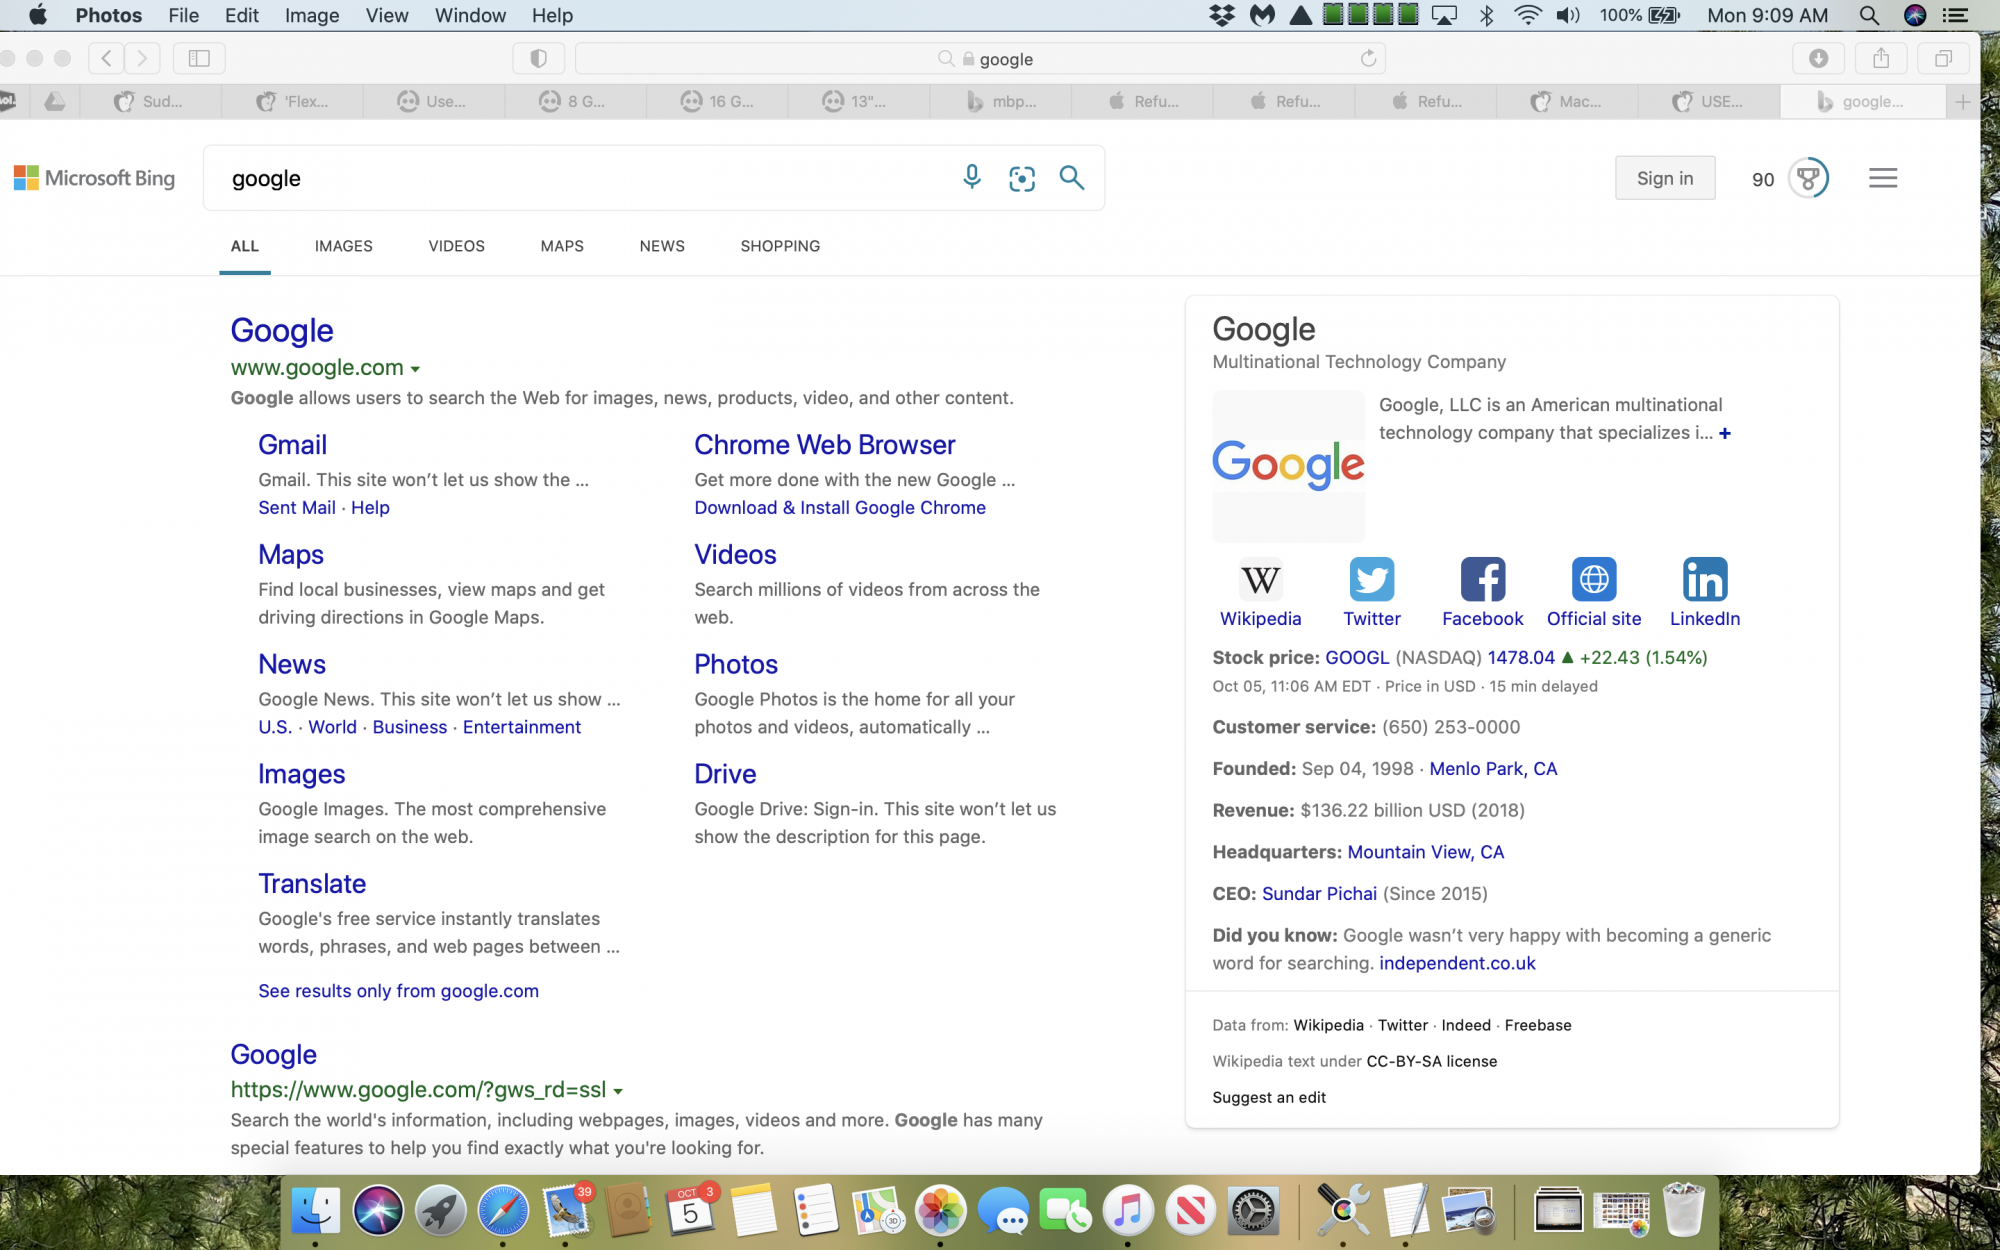
Task: Go forward with Safari forward arrow
Action: (142, 58)
